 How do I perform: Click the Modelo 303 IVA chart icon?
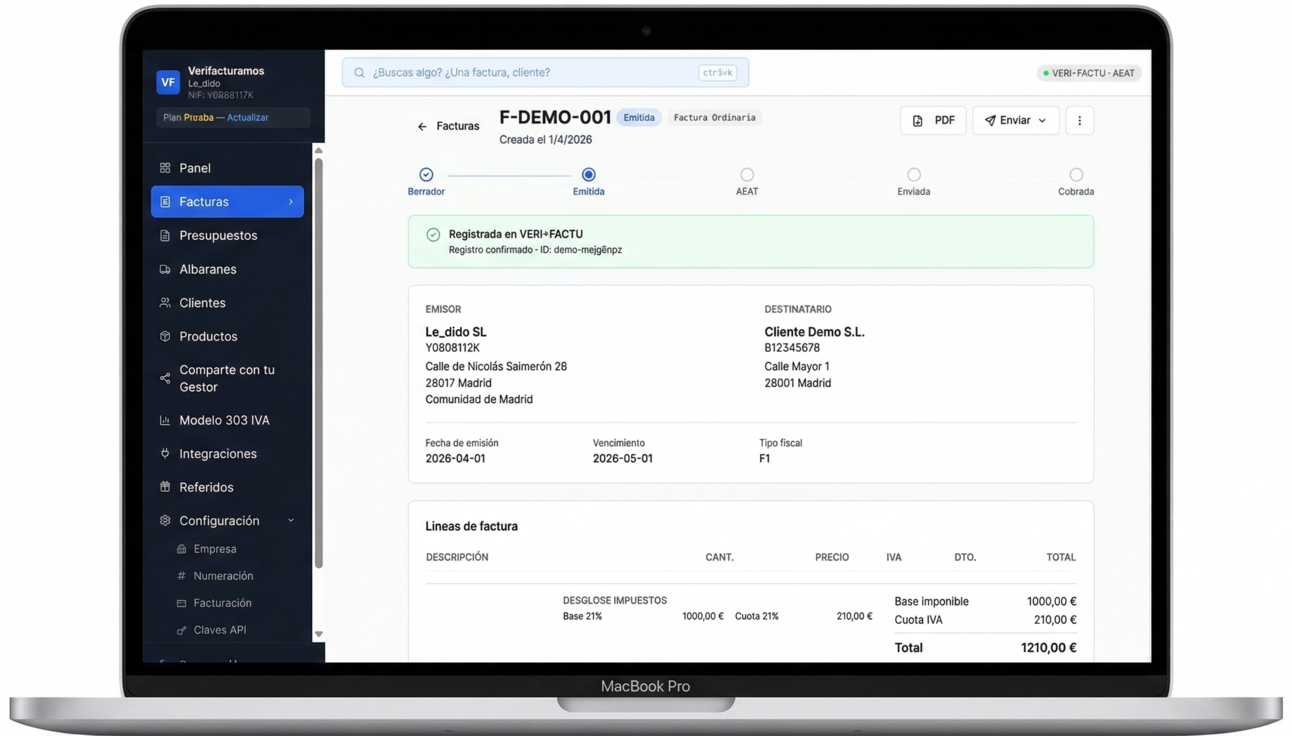point(166,419)
